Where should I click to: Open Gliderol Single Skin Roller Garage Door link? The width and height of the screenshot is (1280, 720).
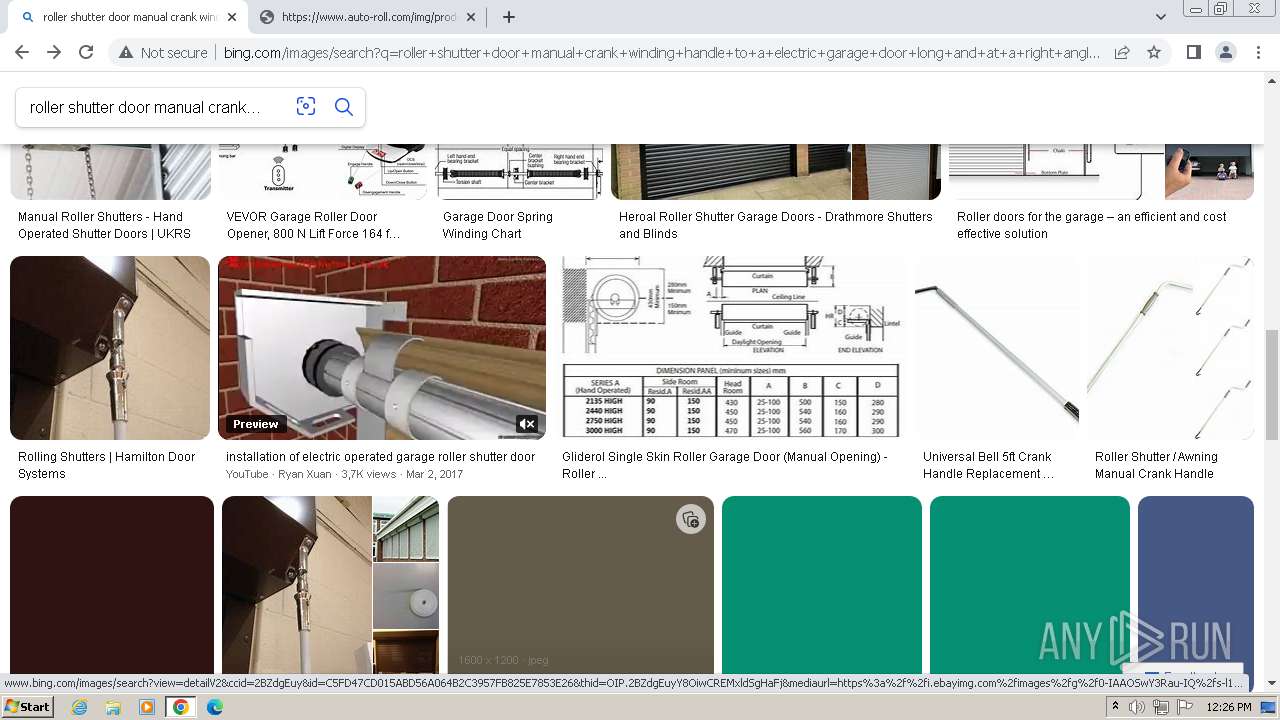(x=724, y=465)
